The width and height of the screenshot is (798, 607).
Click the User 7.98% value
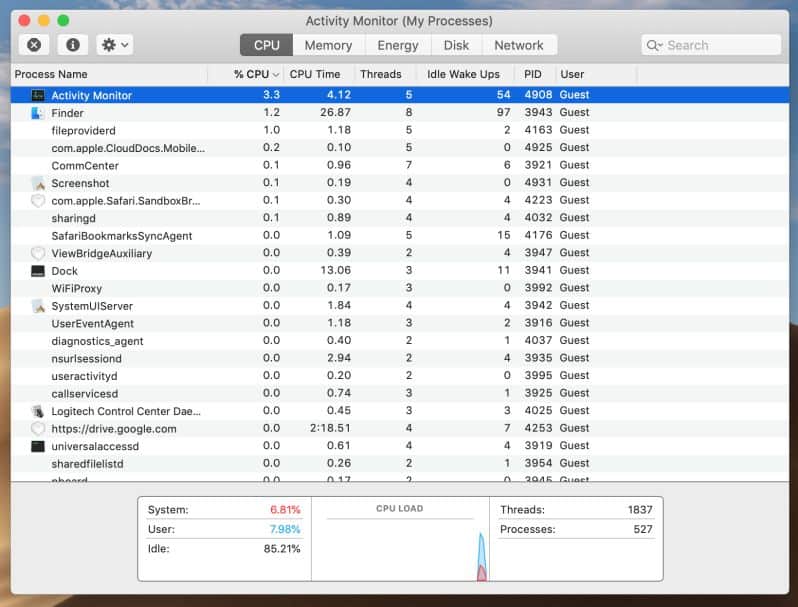click(x=284, y=530)
